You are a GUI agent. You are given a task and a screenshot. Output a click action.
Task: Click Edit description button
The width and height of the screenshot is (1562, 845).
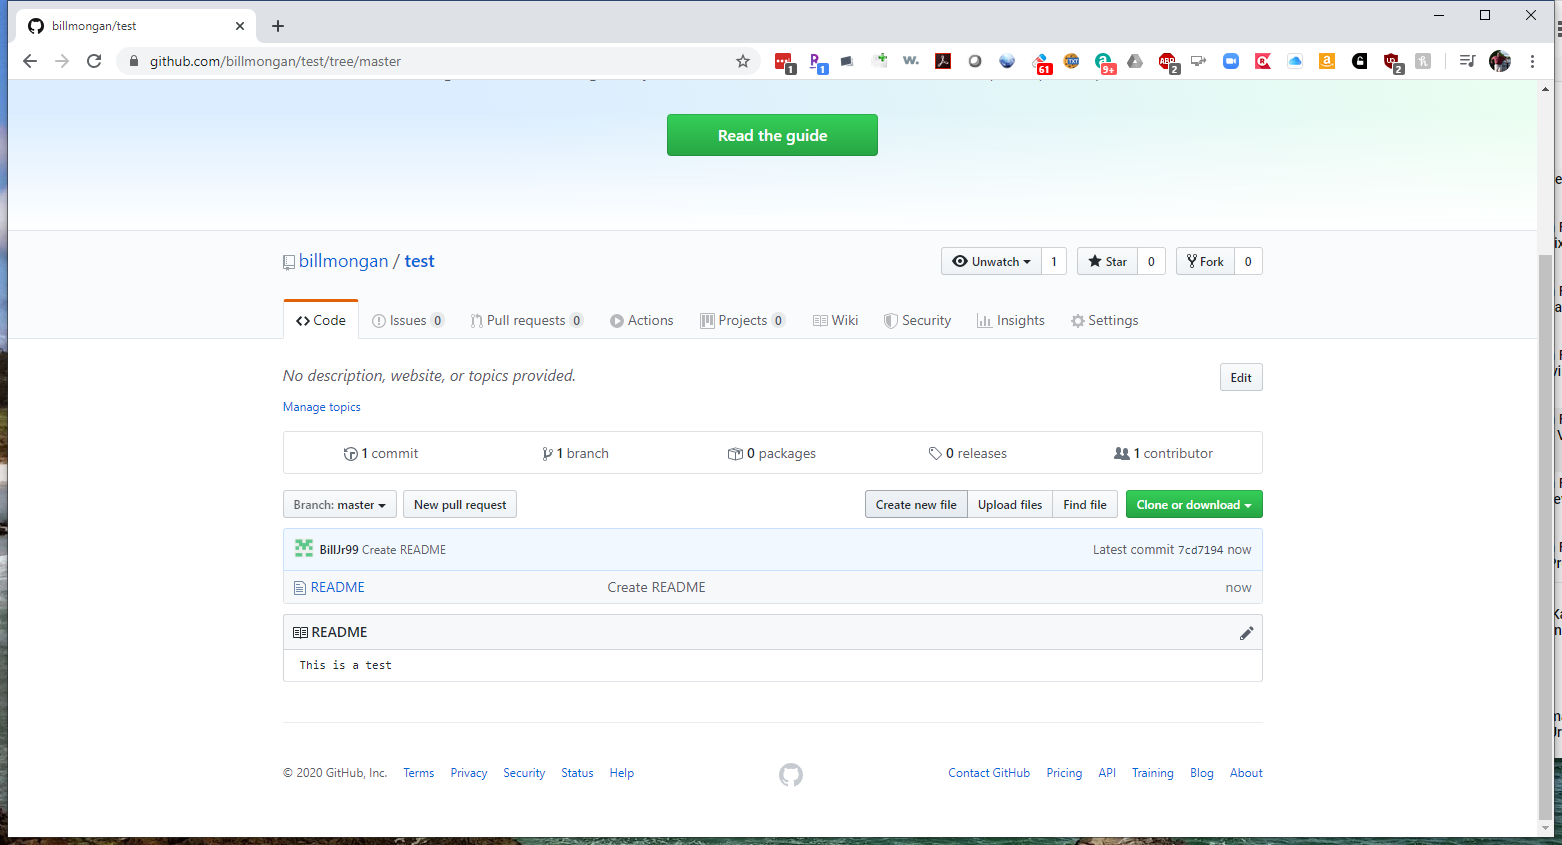1241,377
